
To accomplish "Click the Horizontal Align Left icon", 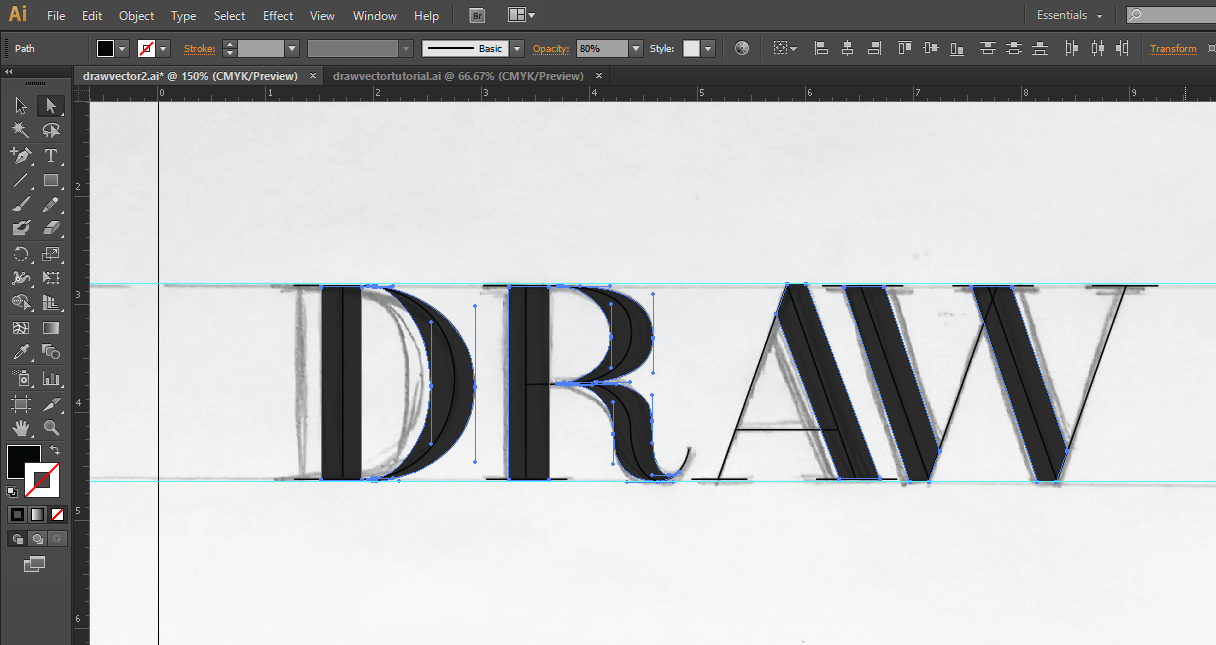I will tap(821, 48).
